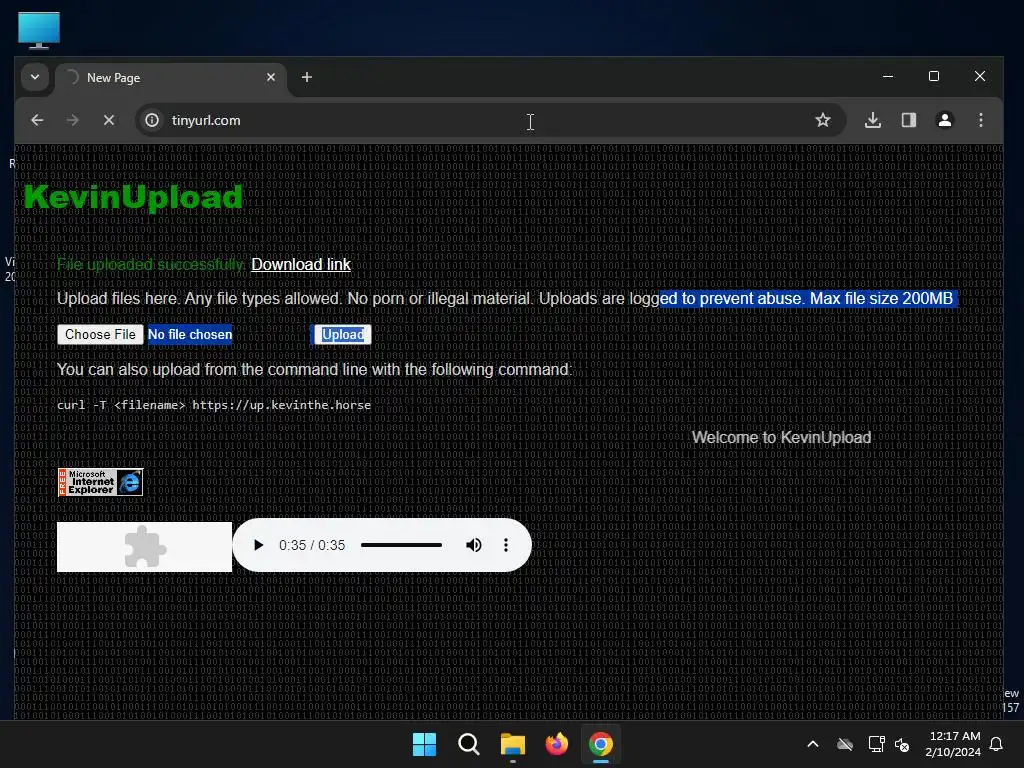Open File Explorer from the taskbar

click(x=513, y=744)
